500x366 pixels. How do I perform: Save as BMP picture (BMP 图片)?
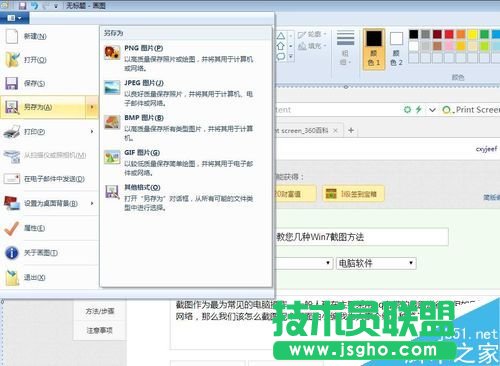point(186,127)
